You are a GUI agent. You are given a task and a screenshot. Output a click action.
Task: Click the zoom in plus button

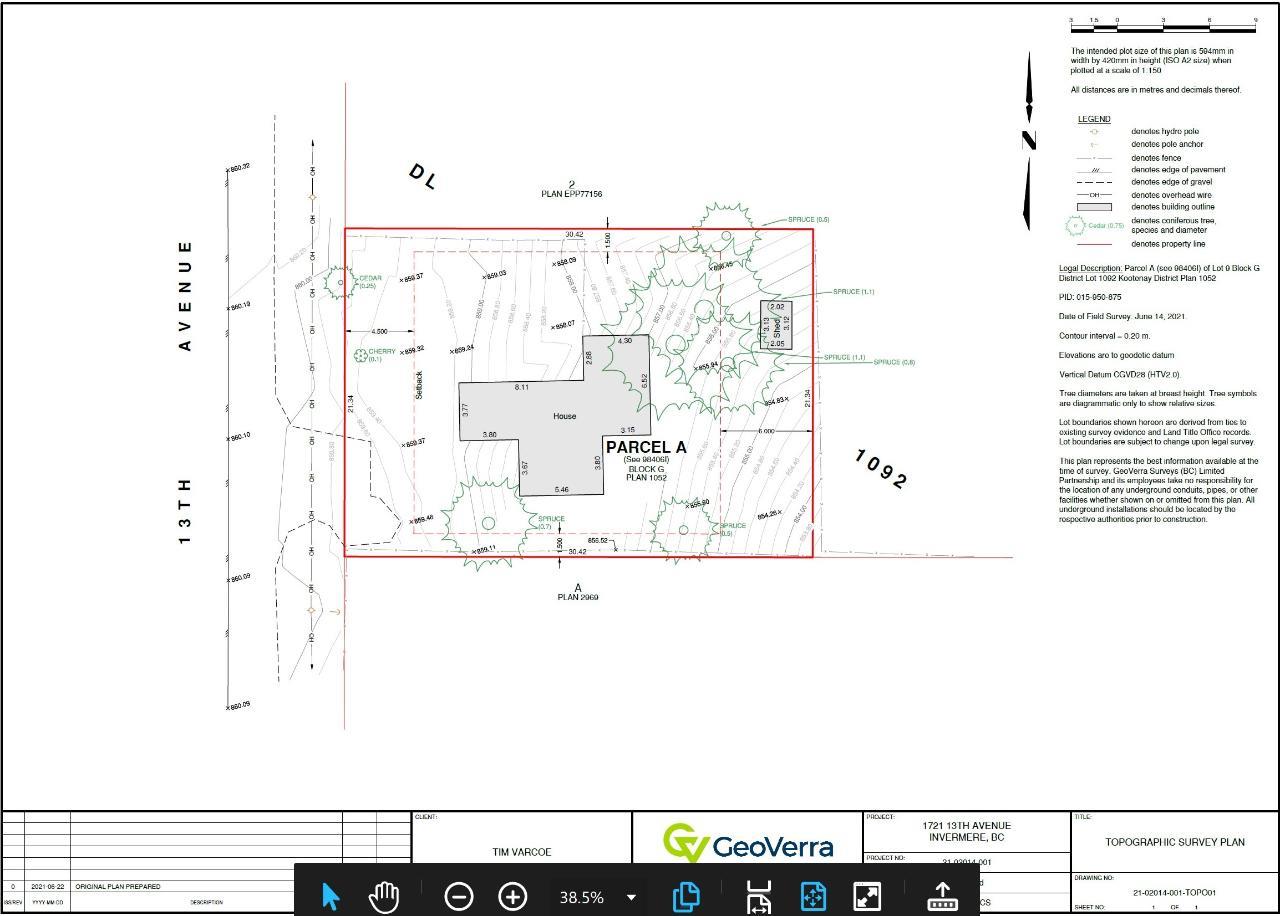coord(513,896)
